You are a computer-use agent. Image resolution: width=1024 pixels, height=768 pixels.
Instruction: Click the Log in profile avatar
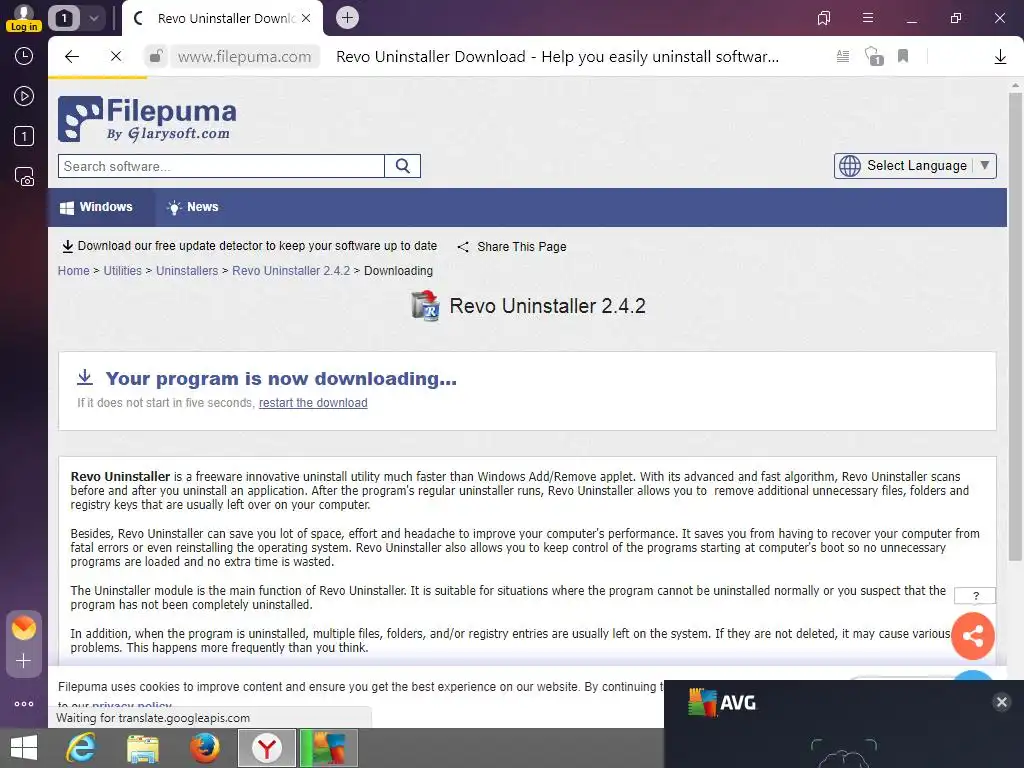click(x=24, y=17)
